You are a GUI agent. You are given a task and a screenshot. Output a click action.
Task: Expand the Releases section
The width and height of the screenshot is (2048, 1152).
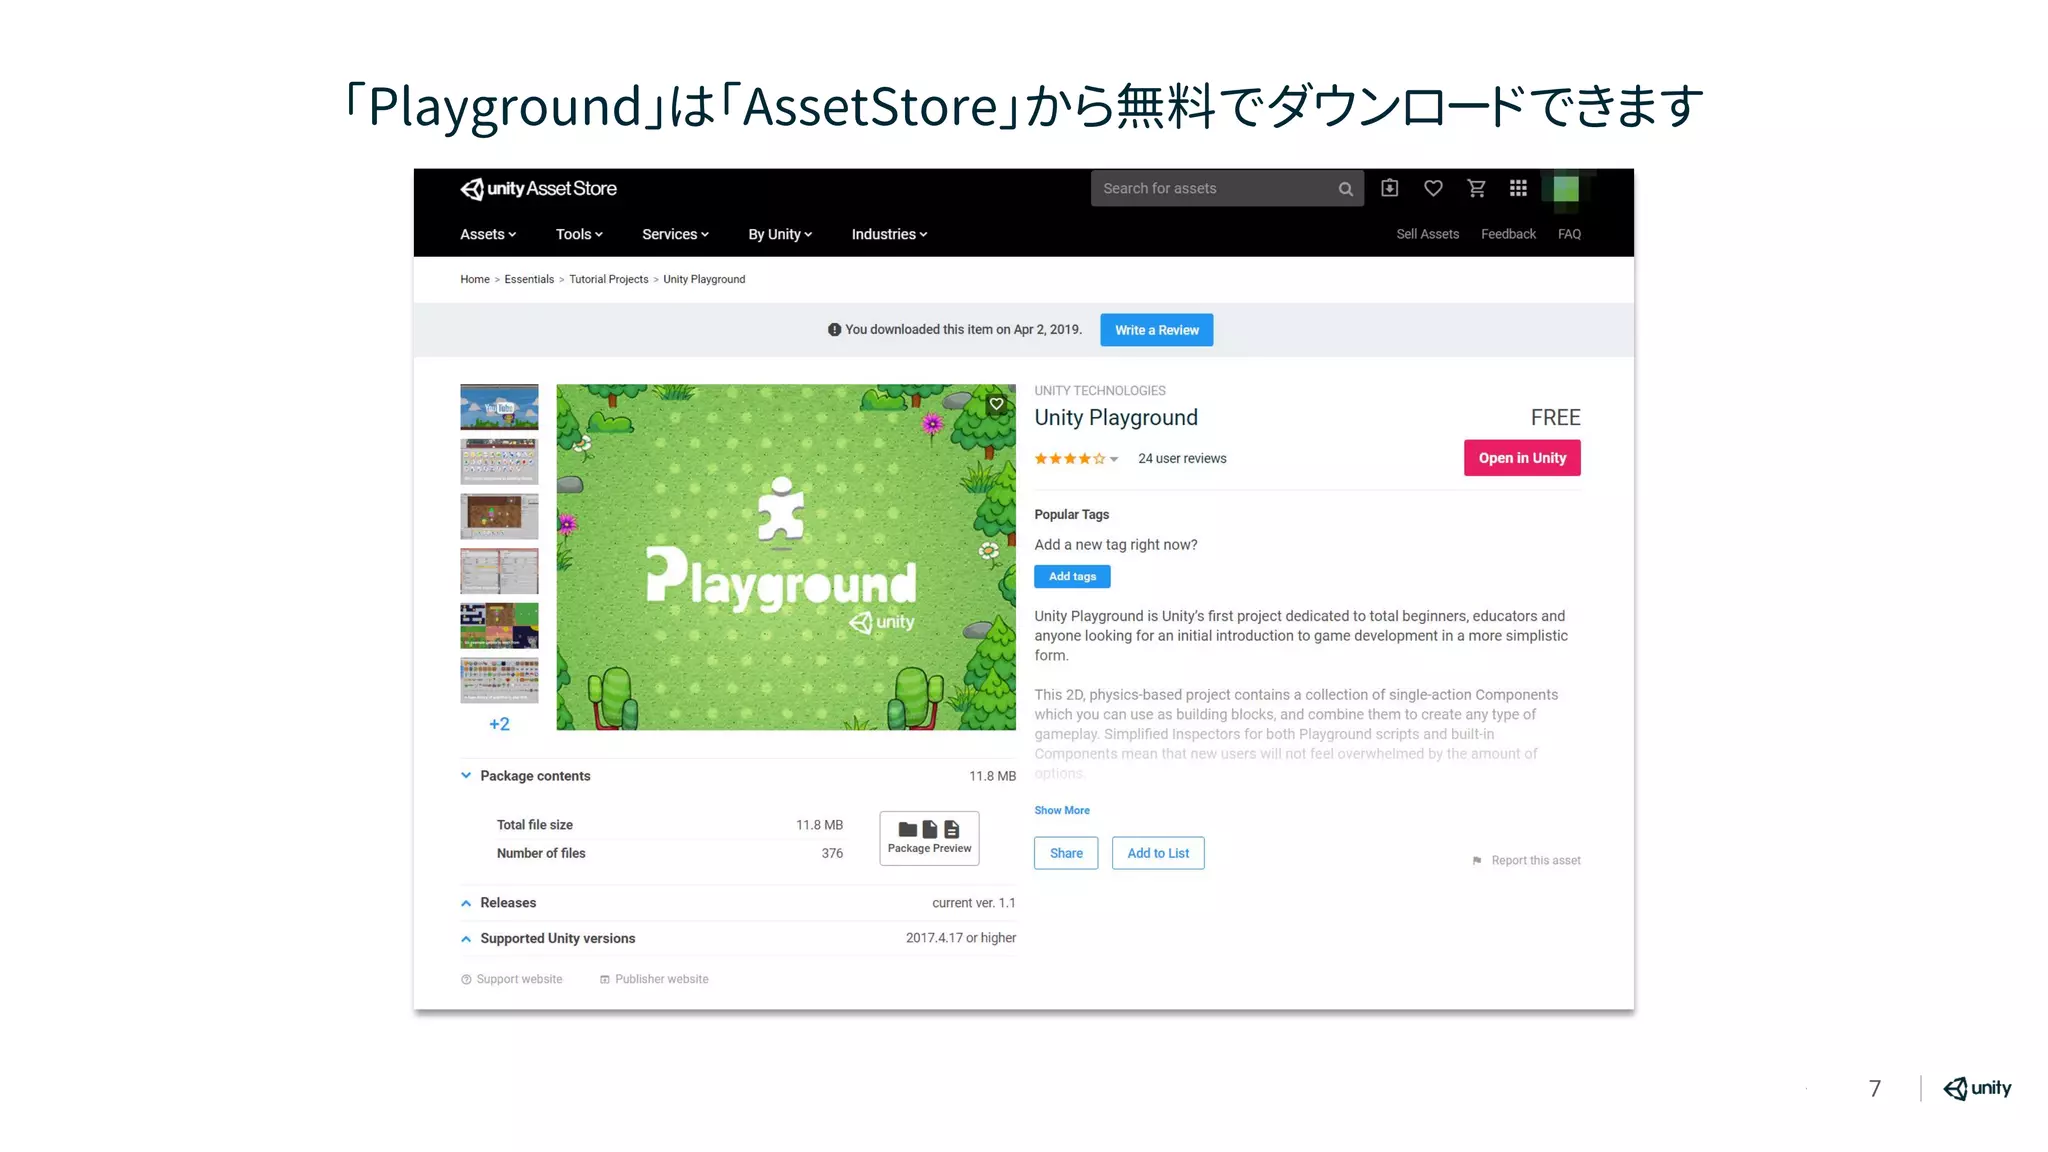pyautogui.click(x=466, y=903)
